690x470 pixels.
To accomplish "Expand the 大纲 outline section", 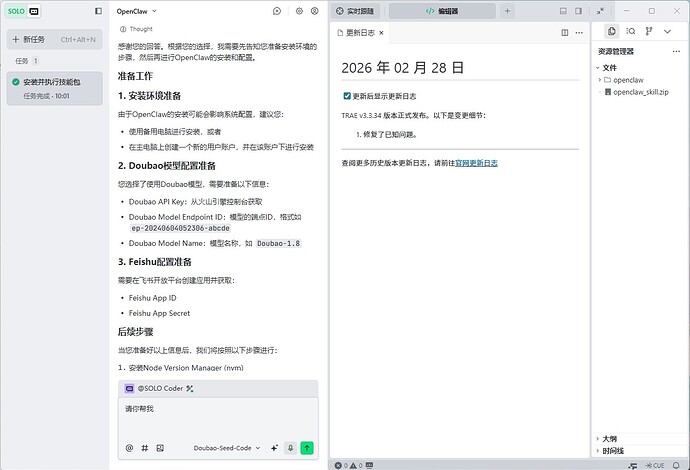I will [x=609, y=439].
